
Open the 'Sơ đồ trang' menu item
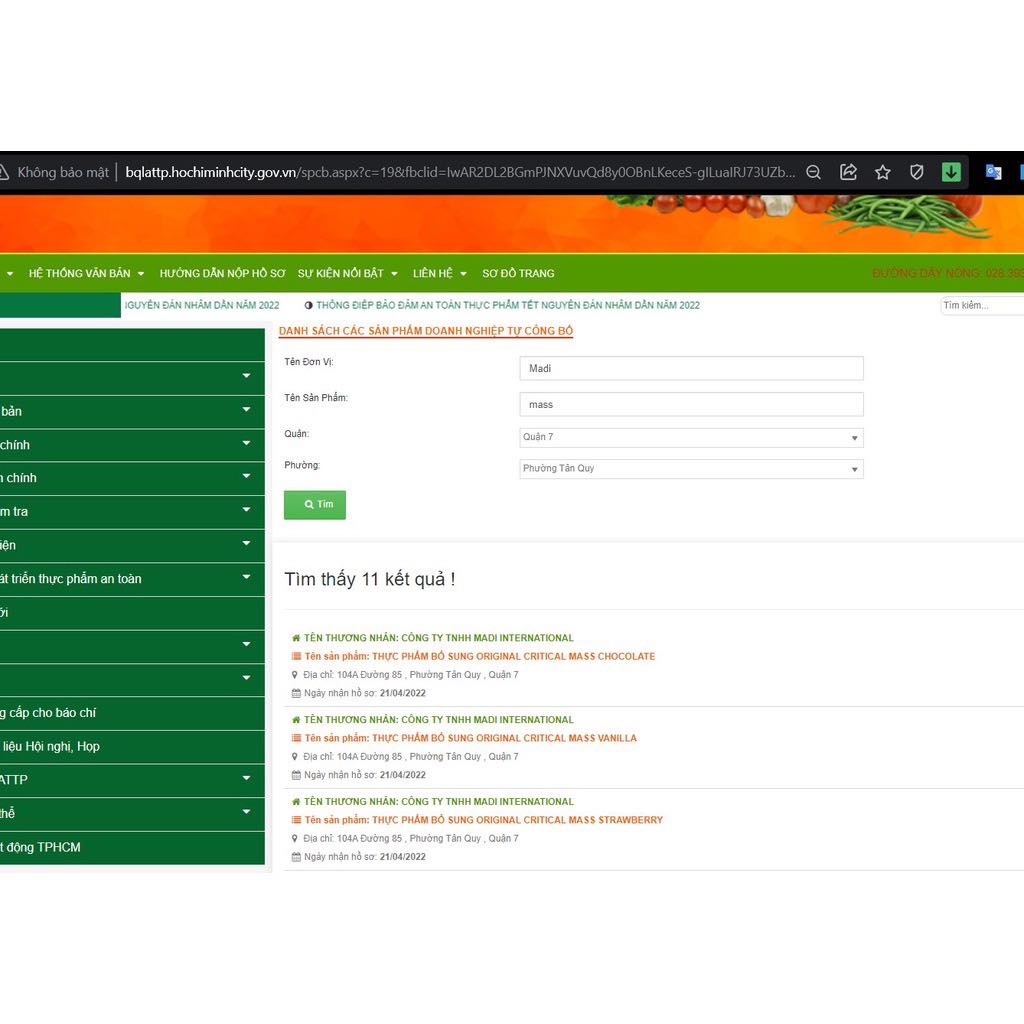(518, 273)
